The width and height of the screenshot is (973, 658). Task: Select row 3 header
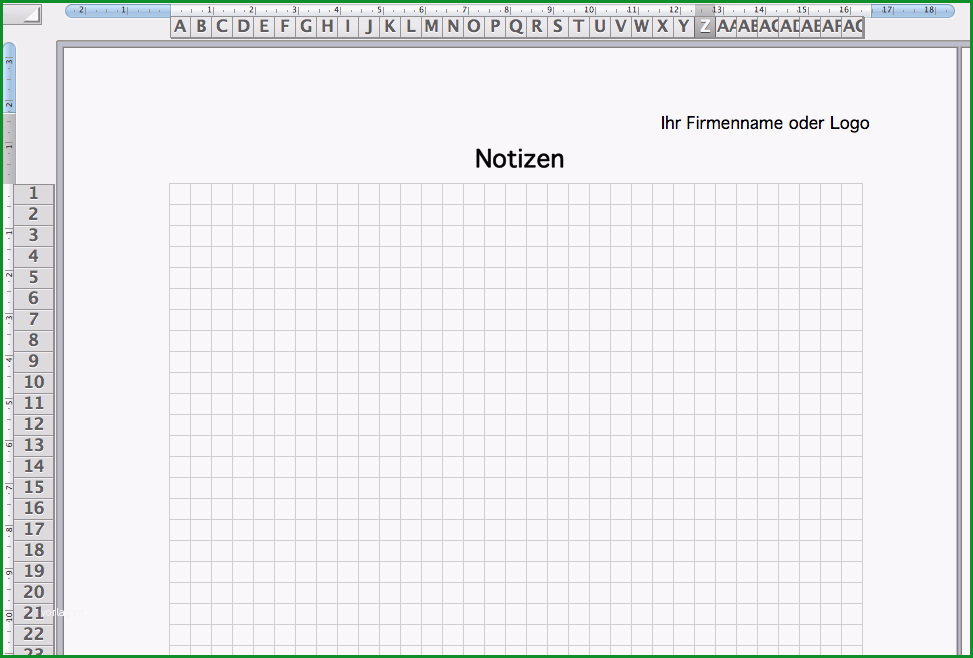tap(34, 236)
